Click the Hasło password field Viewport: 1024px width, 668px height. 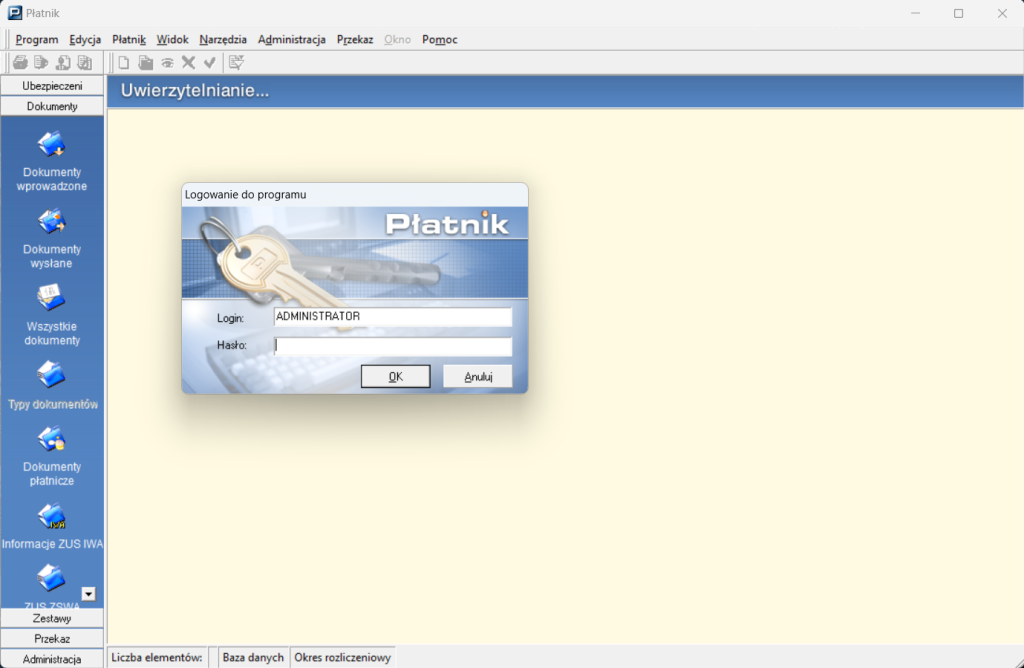coord(393,347)
